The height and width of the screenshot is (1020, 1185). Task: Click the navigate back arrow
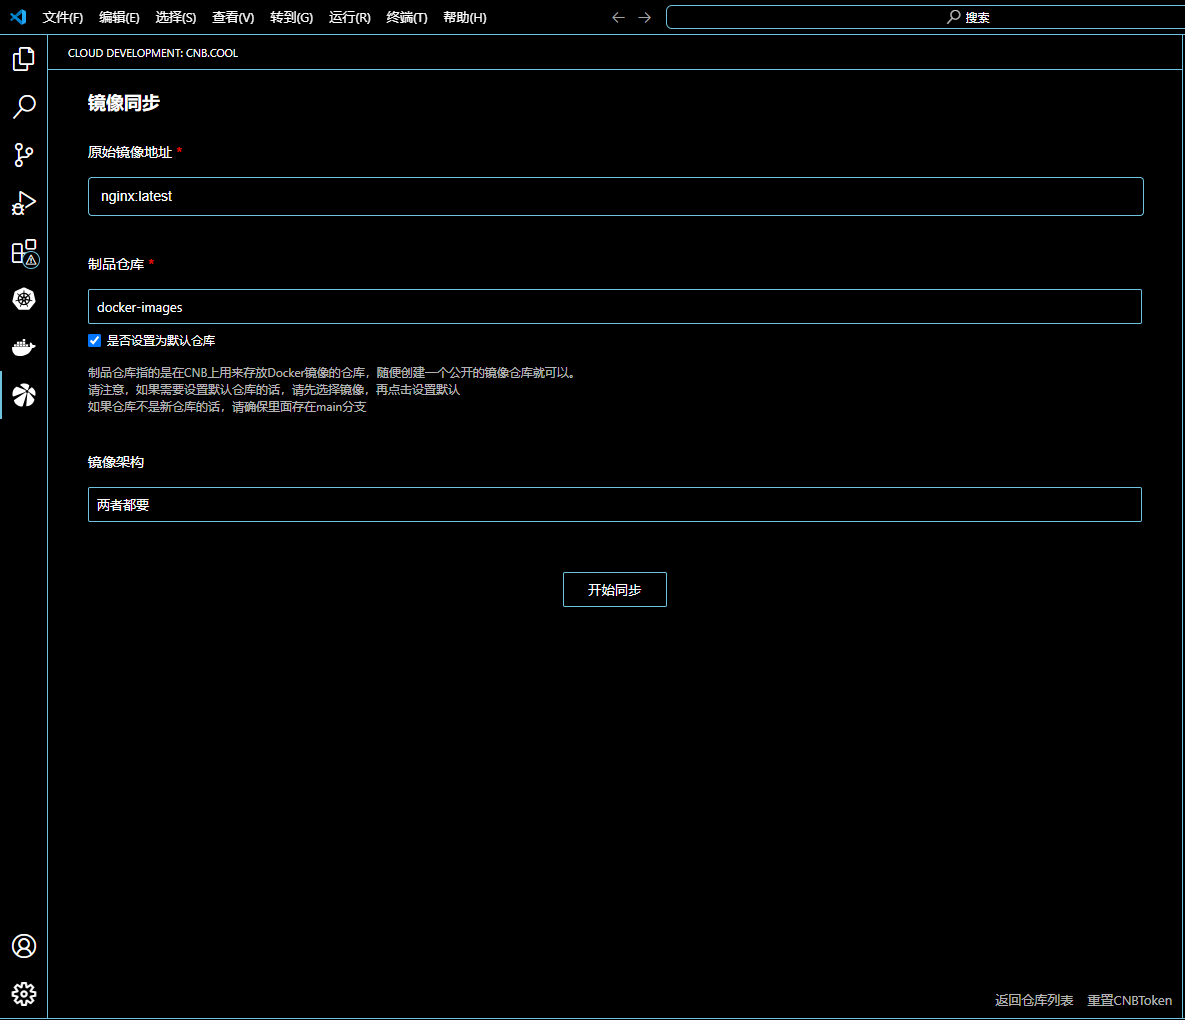point(618,17)
